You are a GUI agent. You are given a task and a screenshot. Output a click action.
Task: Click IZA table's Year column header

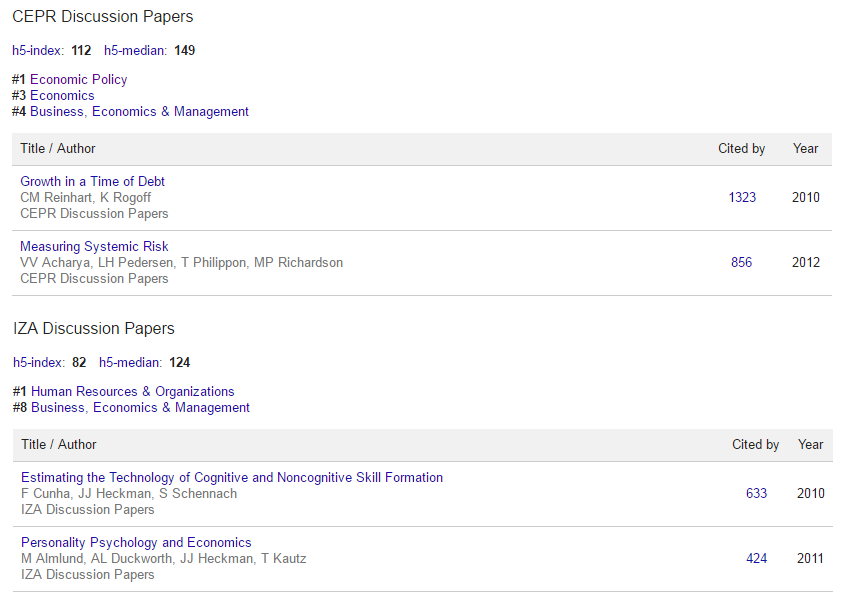[x=810, y=445]
